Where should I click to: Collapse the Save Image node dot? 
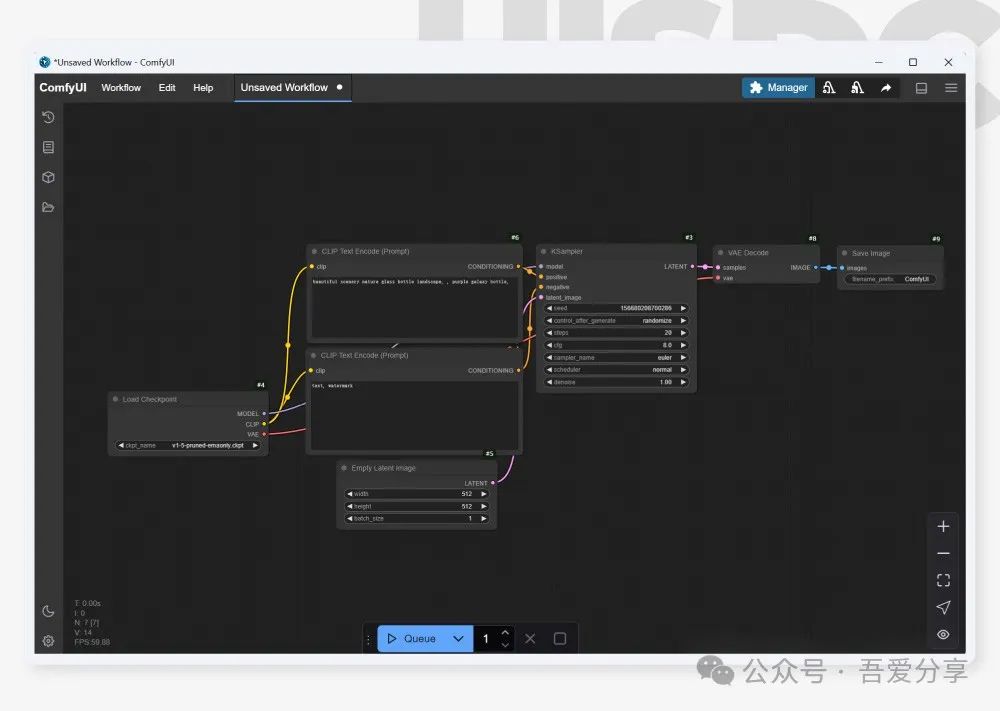(844, 253)
